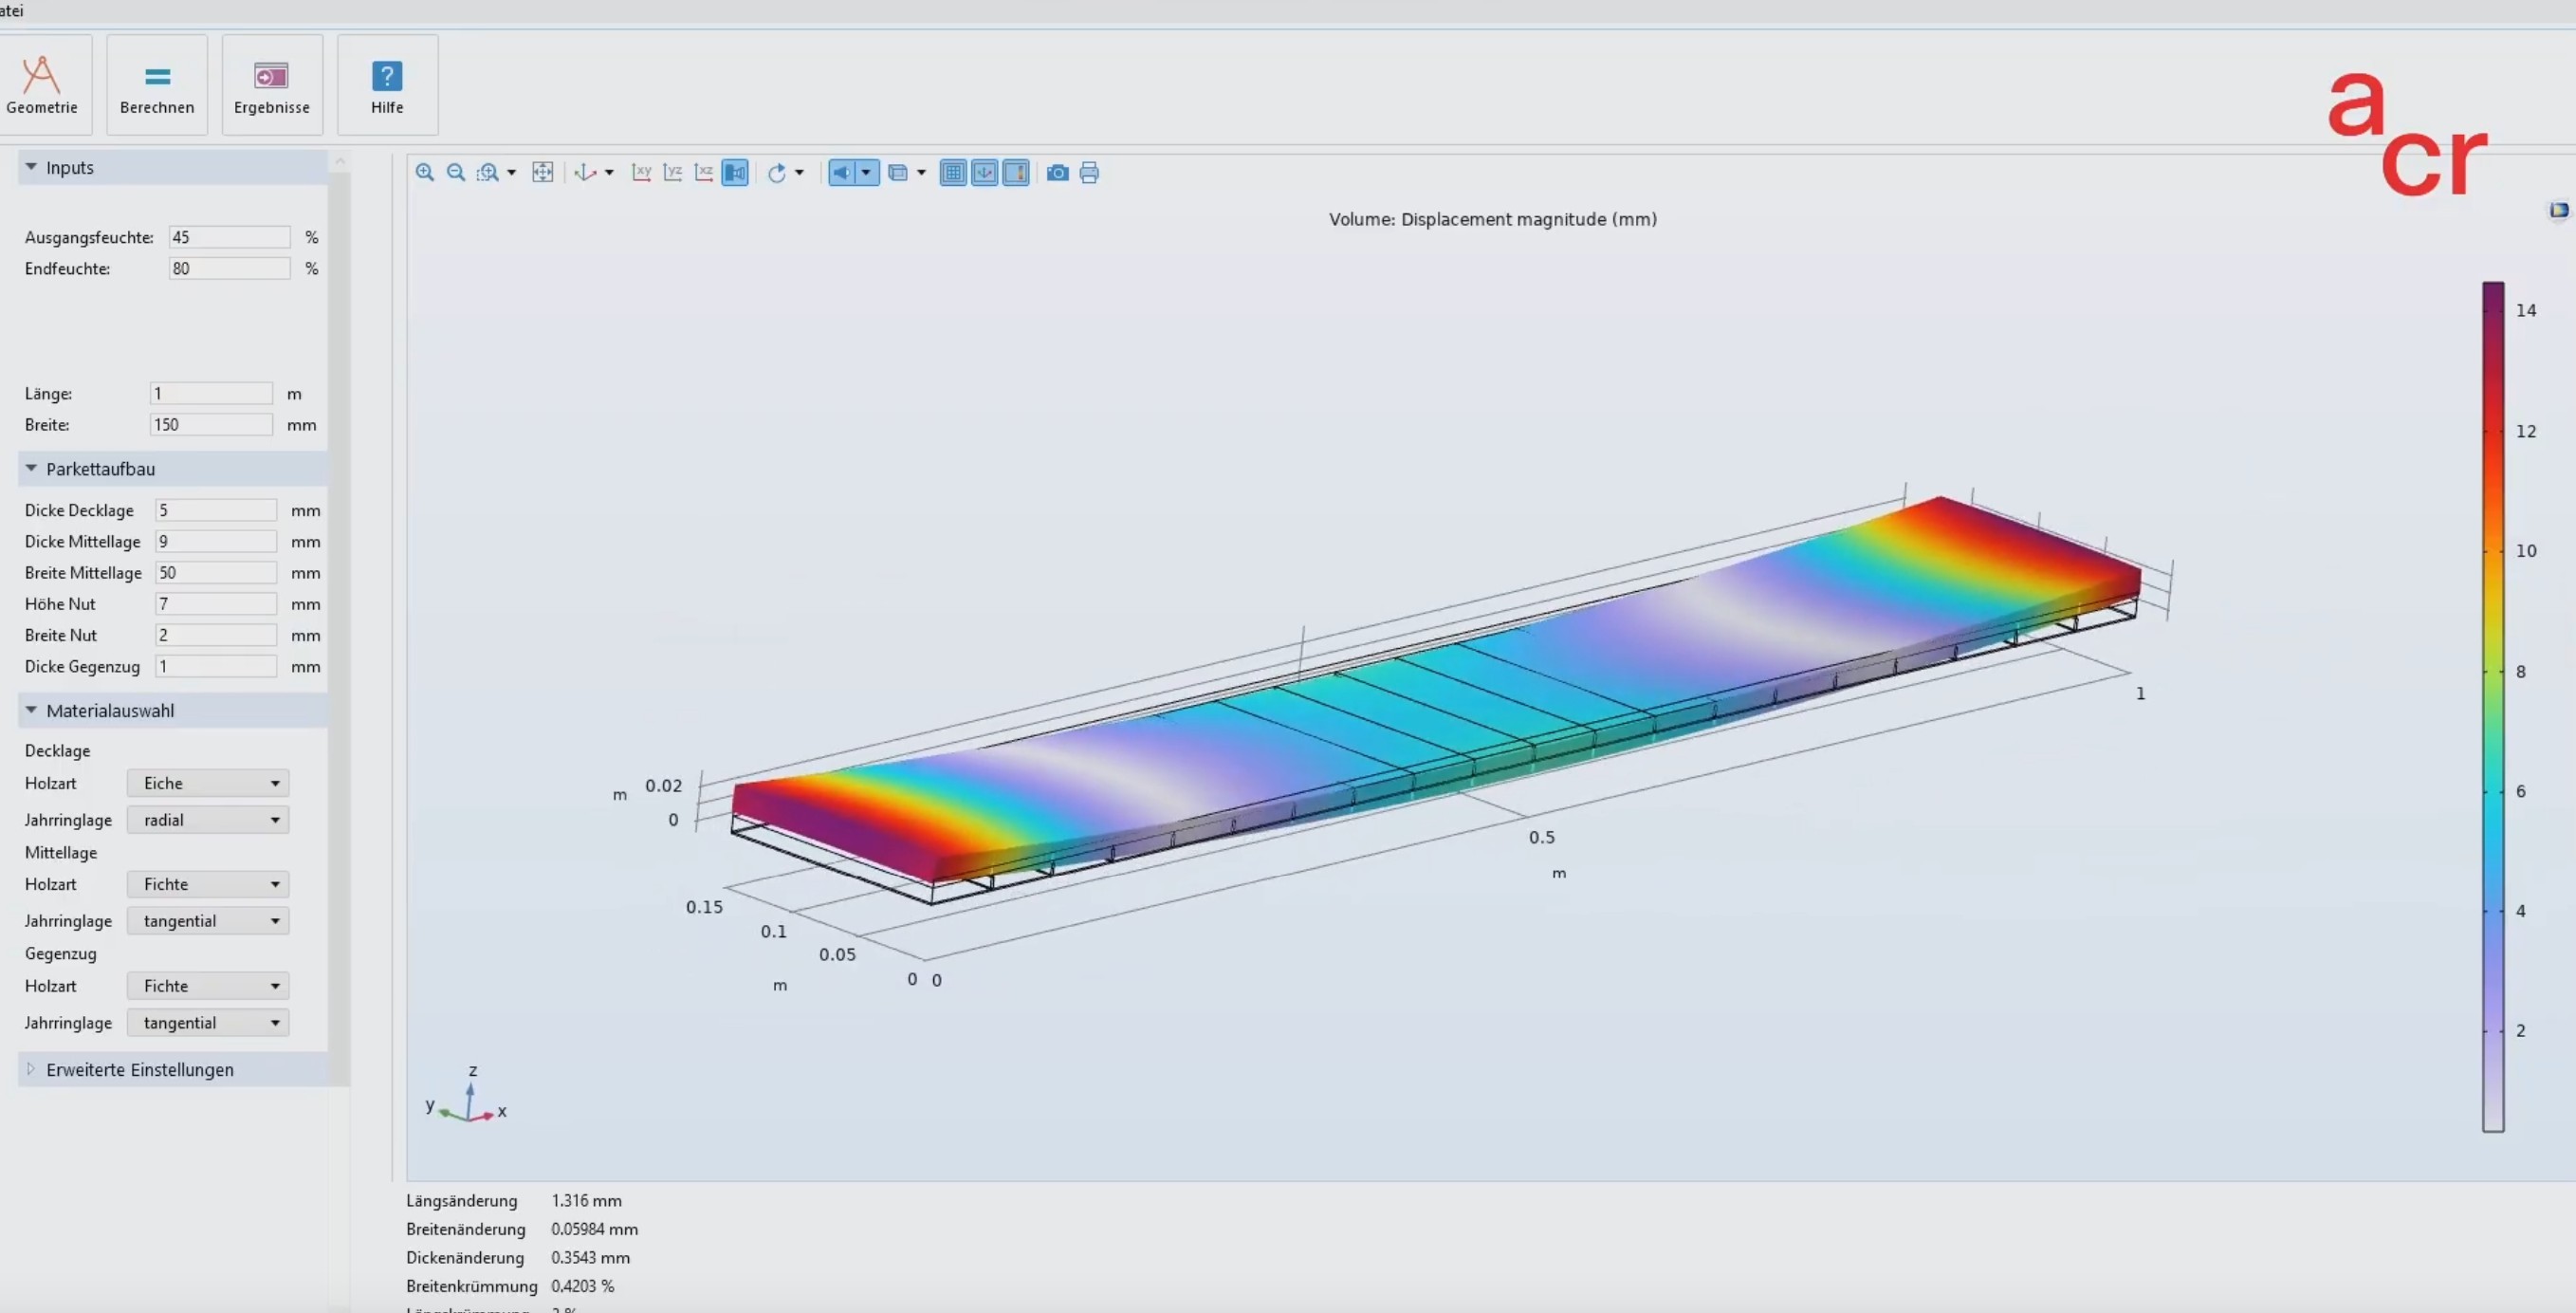Open the Datei menu

click(x=11, y=10)
